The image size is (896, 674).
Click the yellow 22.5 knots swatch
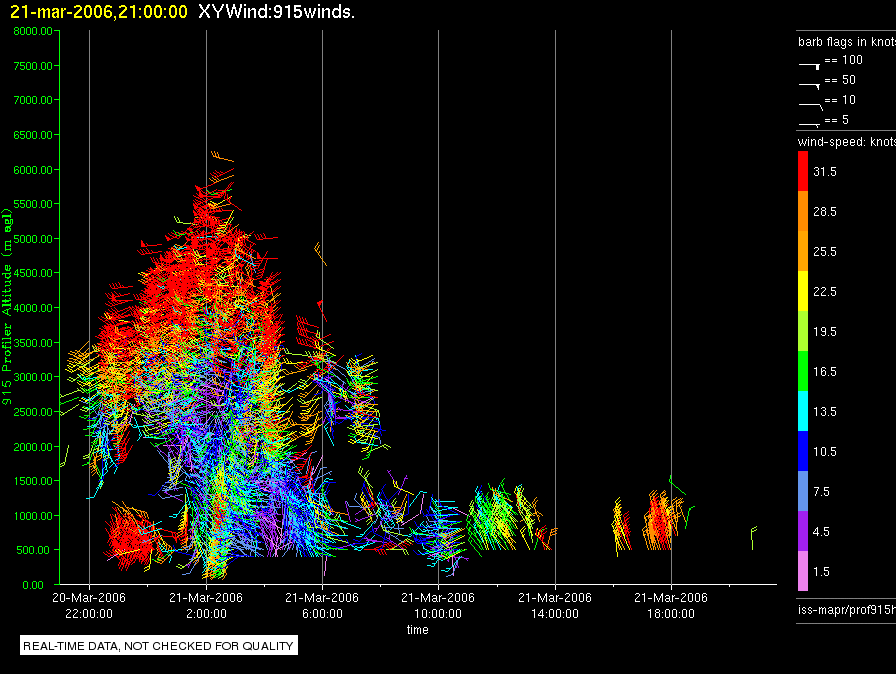(x=803, y=291)
